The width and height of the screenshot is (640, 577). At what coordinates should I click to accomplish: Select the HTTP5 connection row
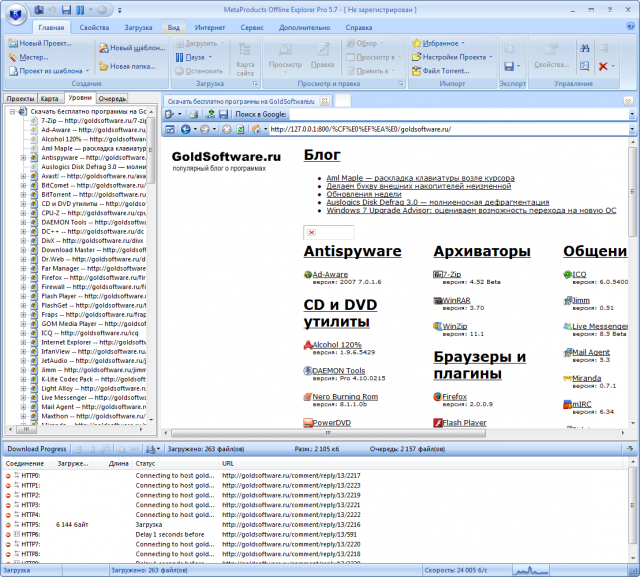314,524
